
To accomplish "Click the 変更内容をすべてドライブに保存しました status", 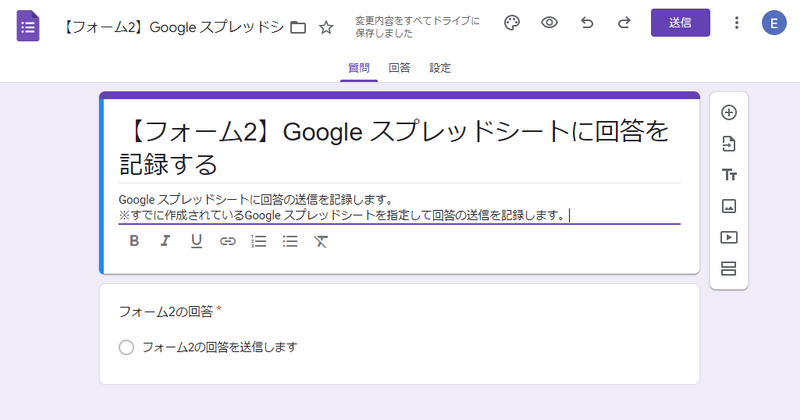I will point(417,27).
